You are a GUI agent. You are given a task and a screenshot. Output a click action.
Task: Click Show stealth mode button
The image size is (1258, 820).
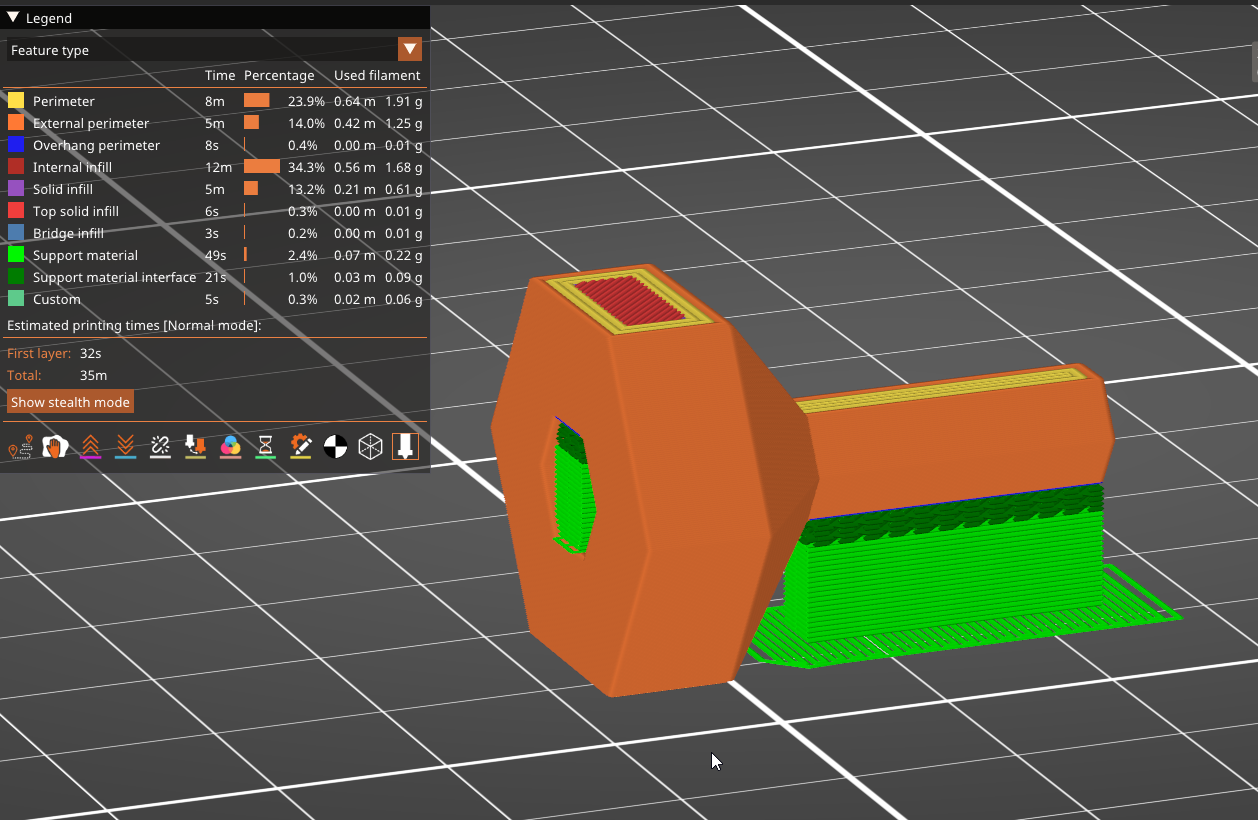(70, 402)
